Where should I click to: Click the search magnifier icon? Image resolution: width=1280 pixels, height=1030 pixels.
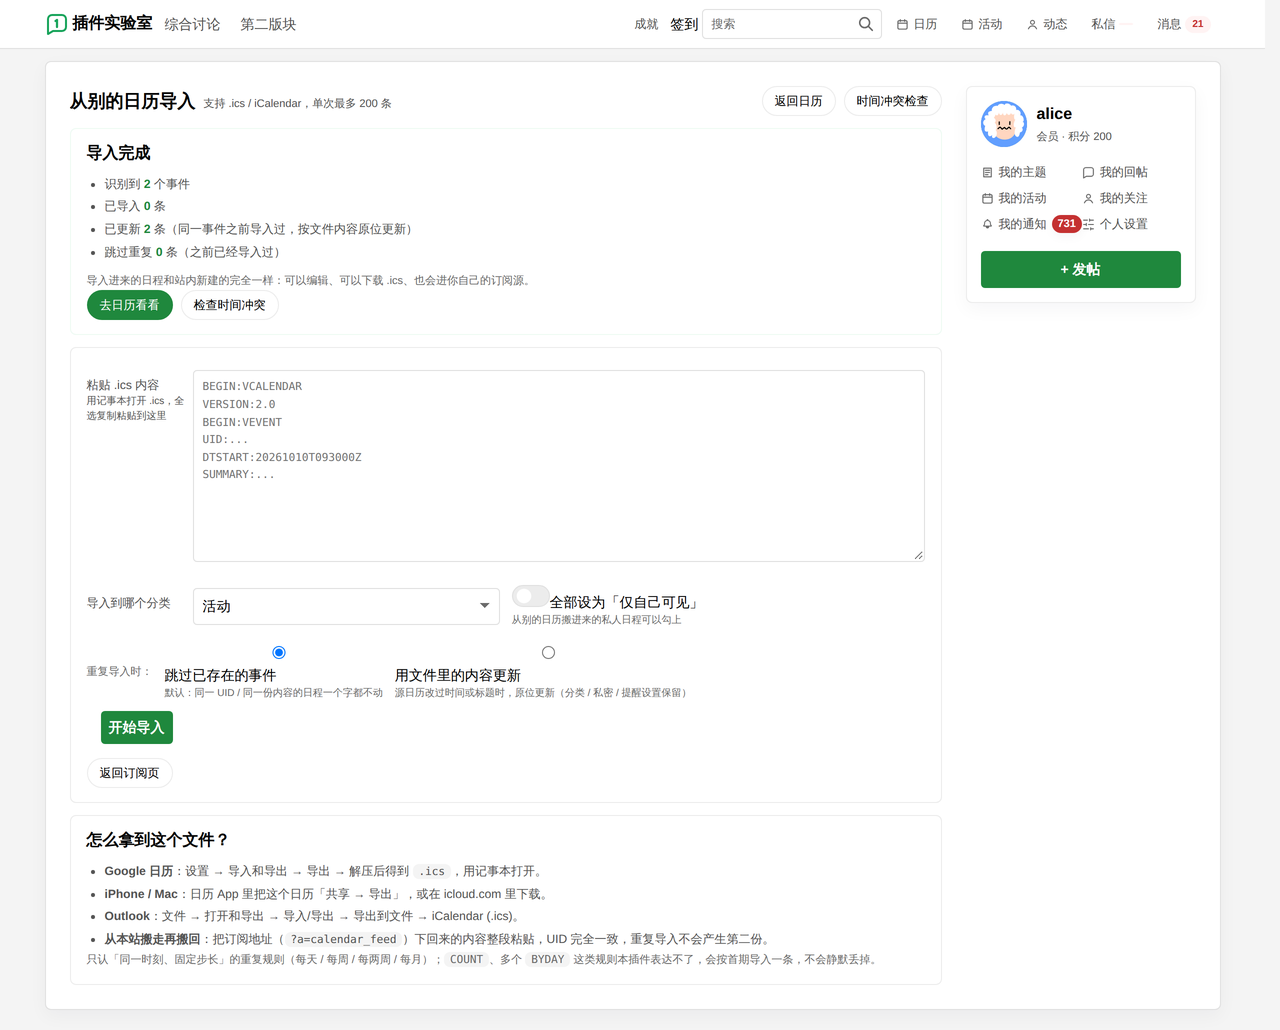click(866, 24)
